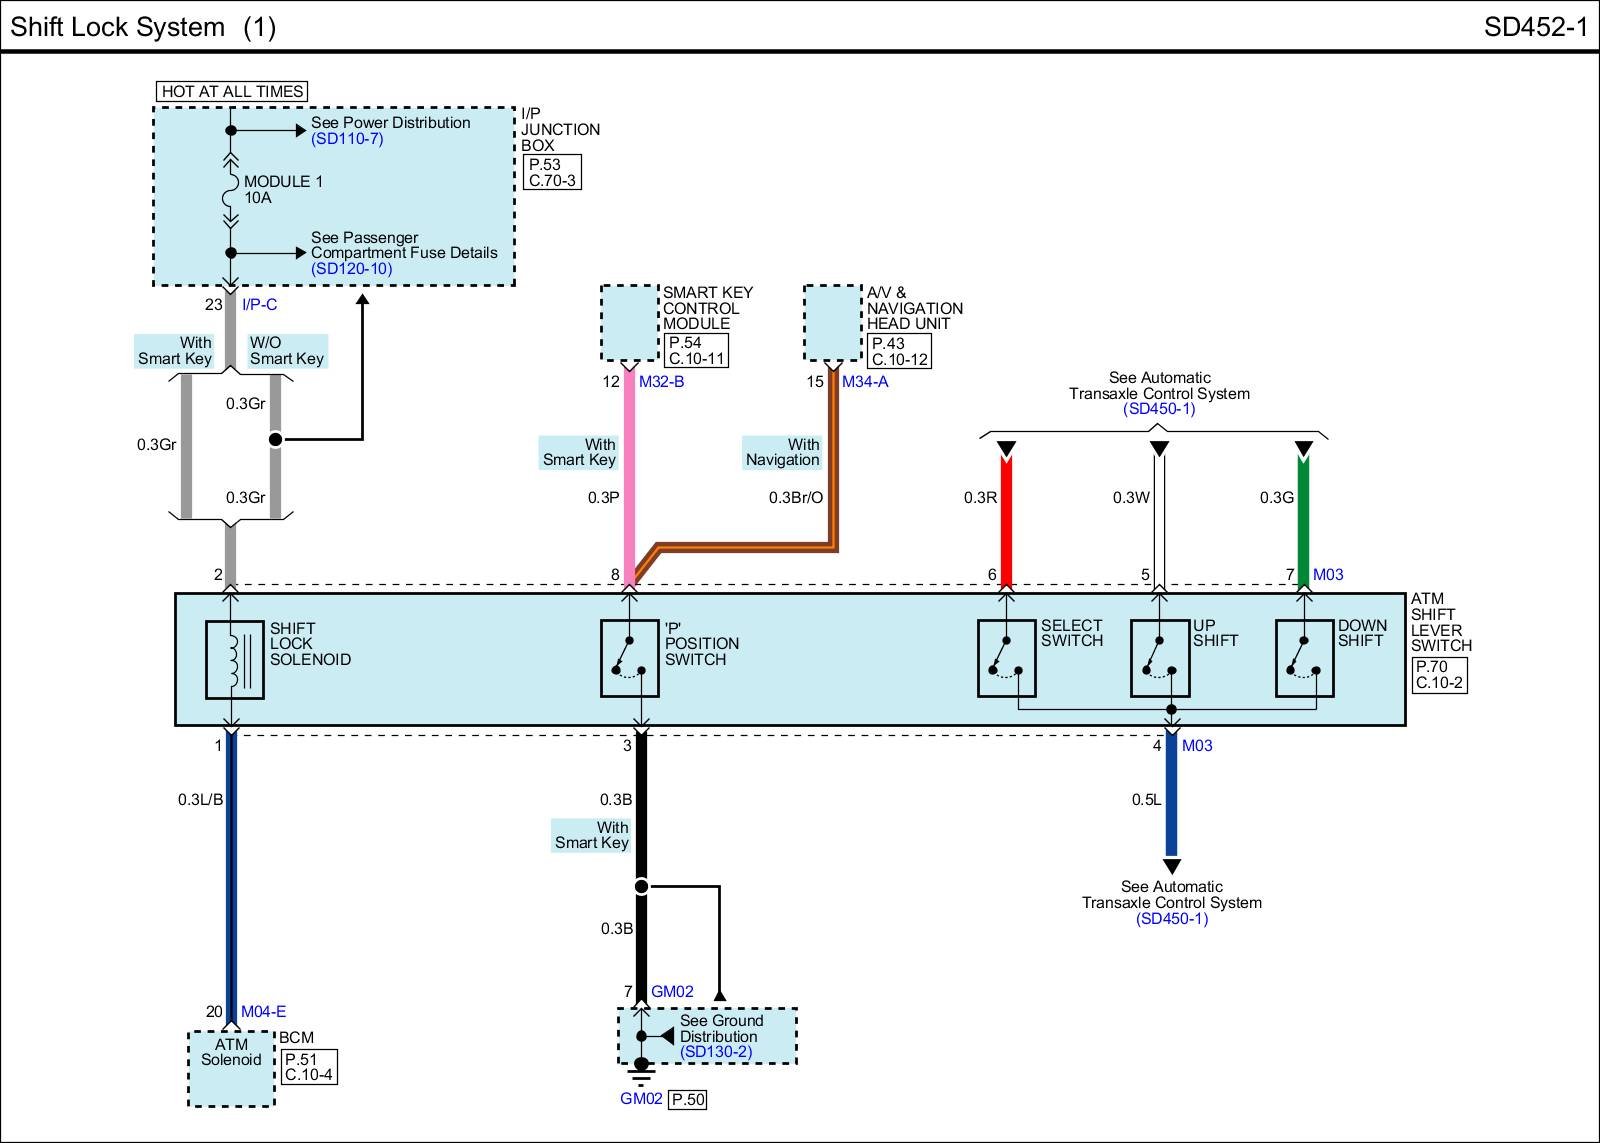Open the SD120-10 fuse details link
The height and width of the screenshot is (1143, 1600).
(x=351, y=269)
